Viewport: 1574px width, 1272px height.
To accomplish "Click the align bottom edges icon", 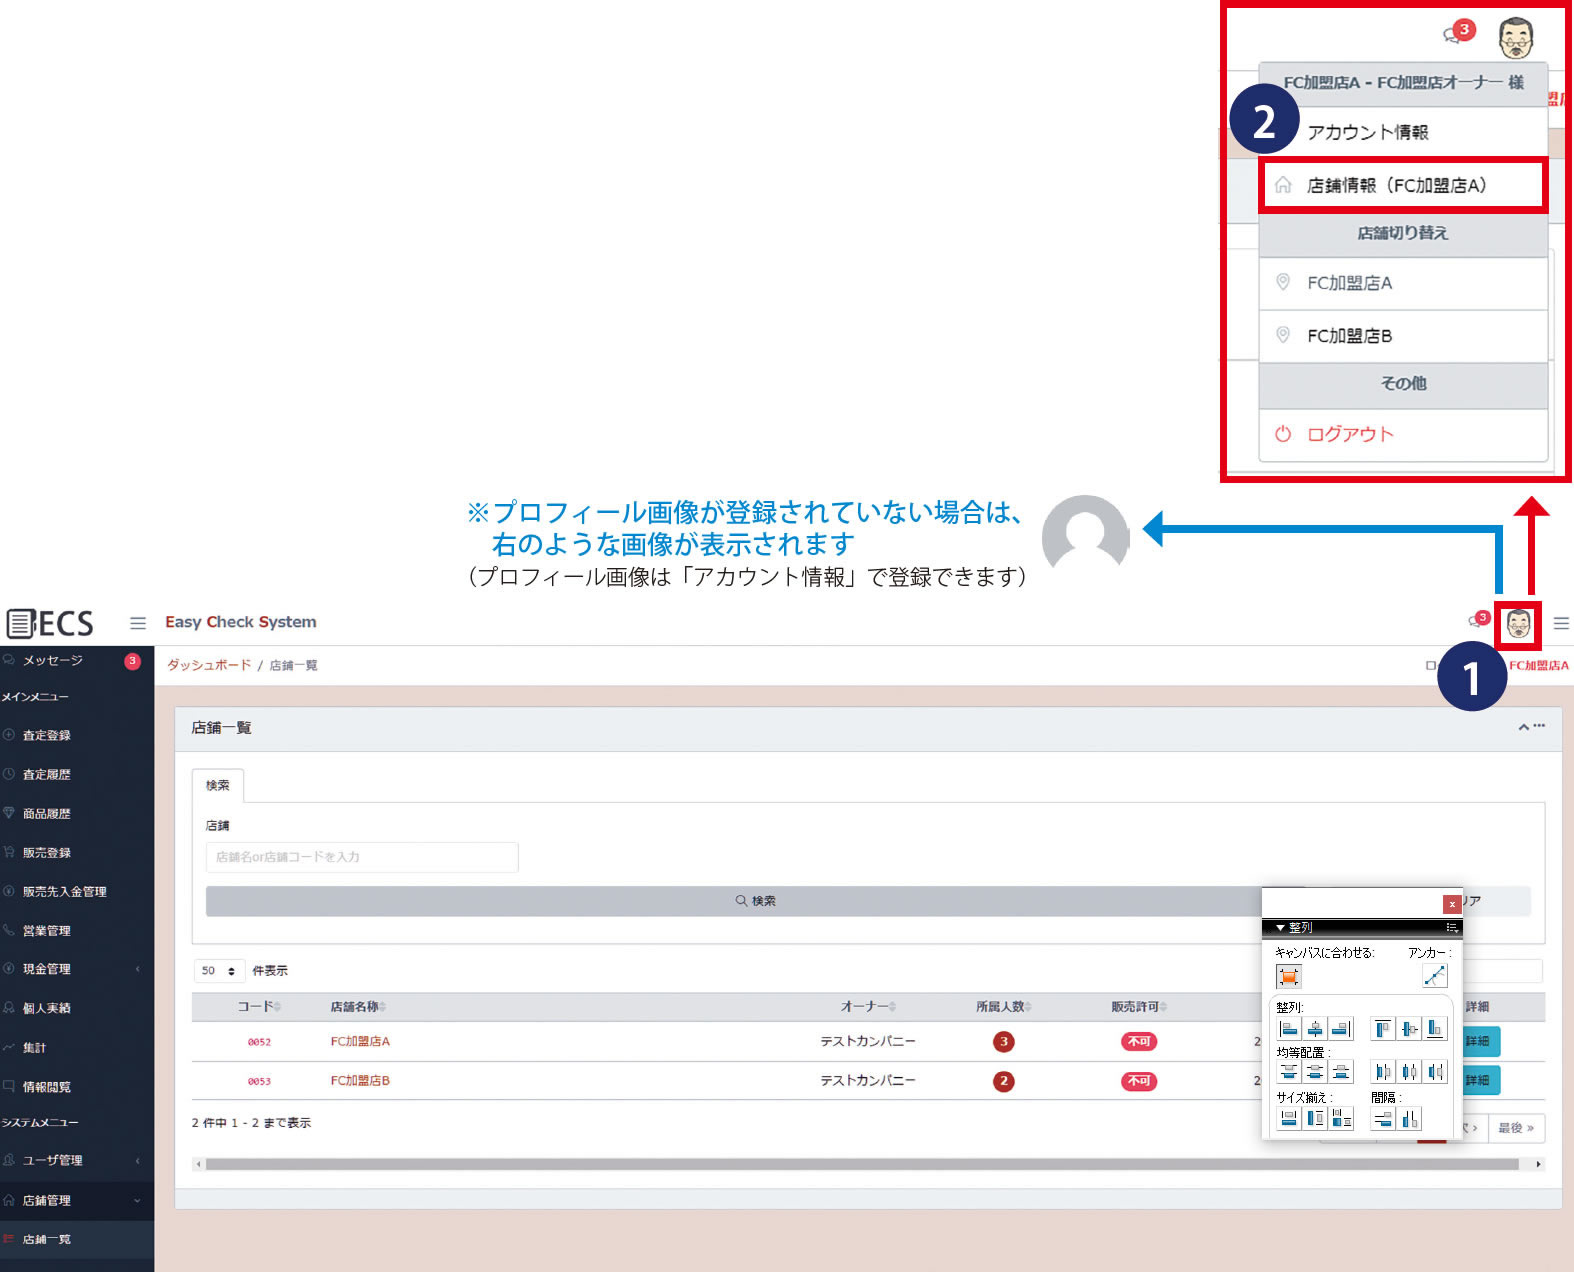I will pyautogui.click(x=1435, y=1029).
